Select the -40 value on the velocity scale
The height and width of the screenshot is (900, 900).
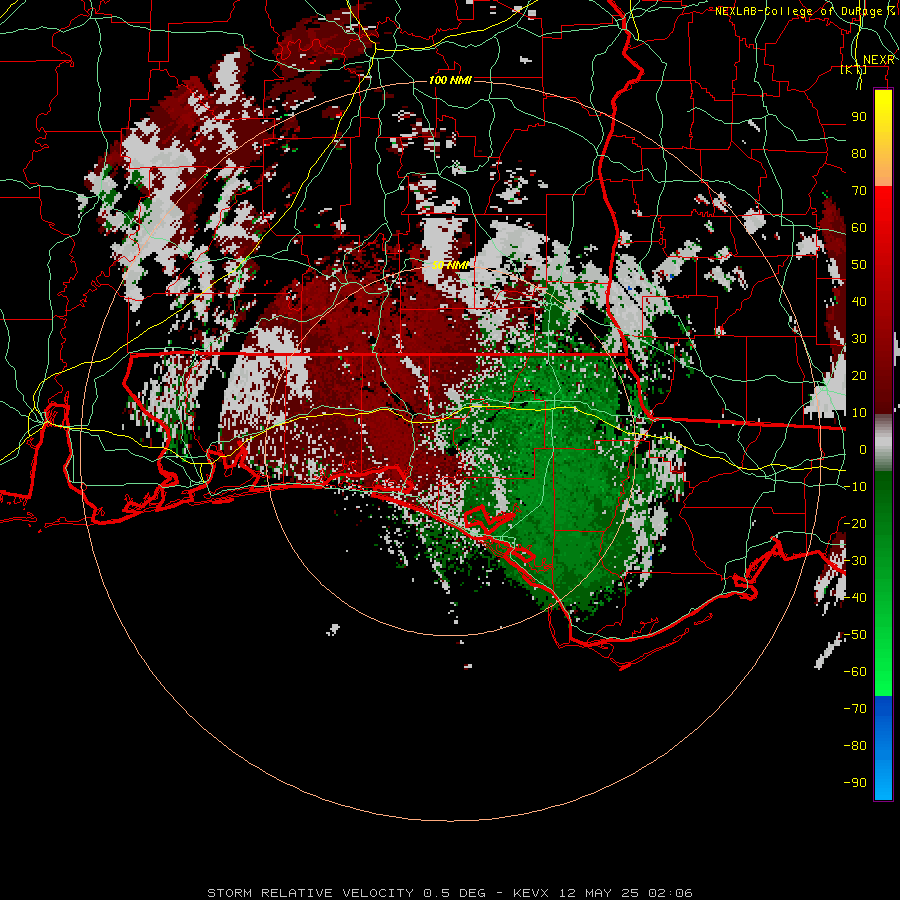pyautogui.click(x=855, y=598)
